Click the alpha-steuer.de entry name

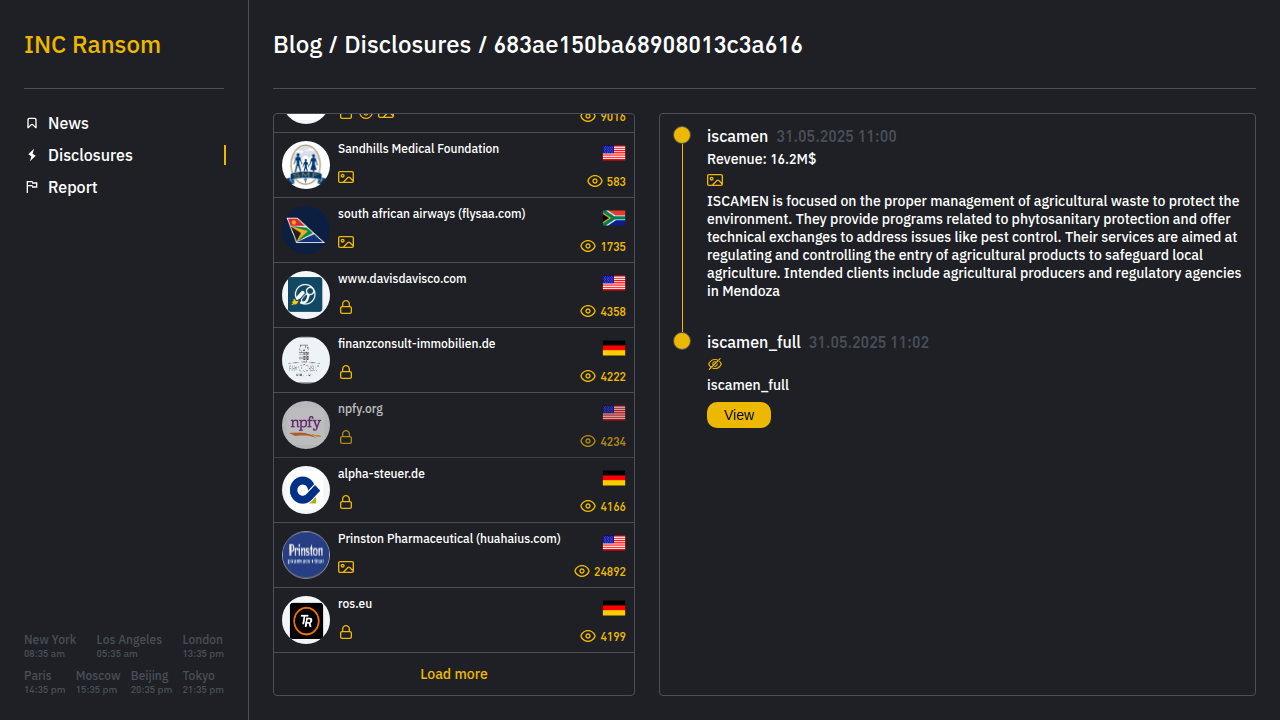(x=381, y=474)
